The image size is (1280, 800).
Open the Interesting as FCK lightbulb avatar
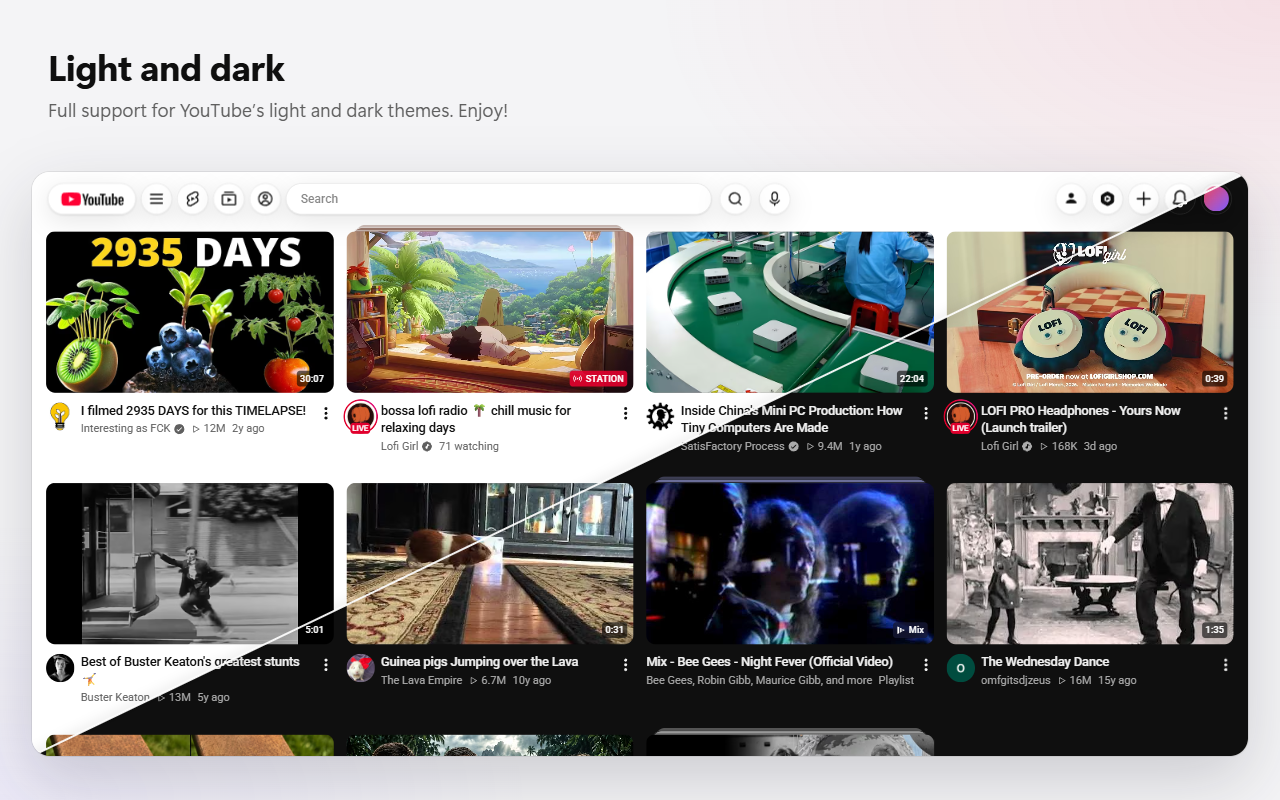[60, 417]
